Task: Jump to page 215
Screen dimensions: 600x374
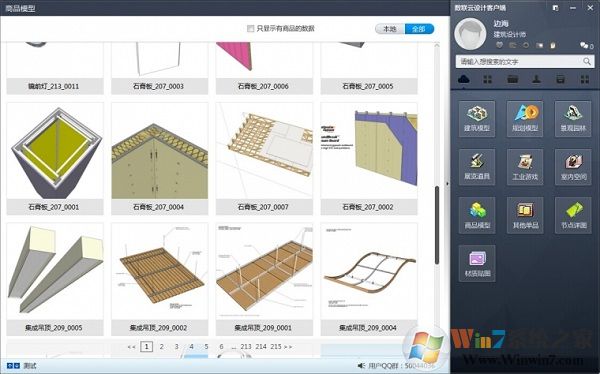Action: click(x=276, y=347)
